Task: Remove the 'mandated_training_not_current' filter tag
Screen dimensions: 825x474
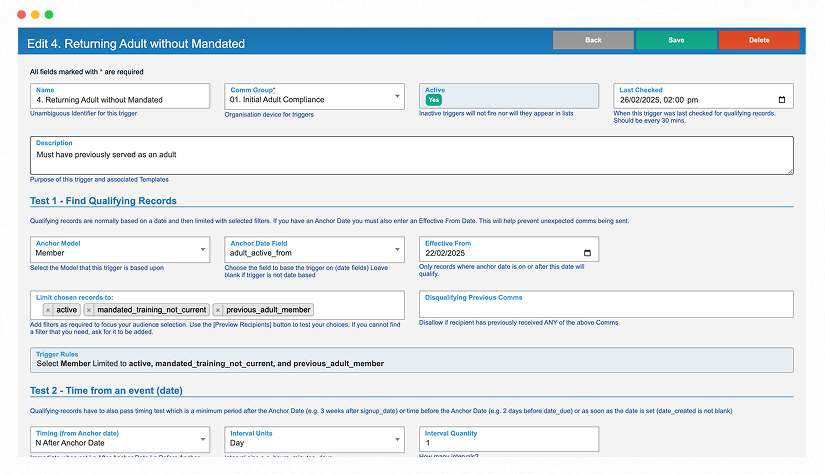Action: 89,310
